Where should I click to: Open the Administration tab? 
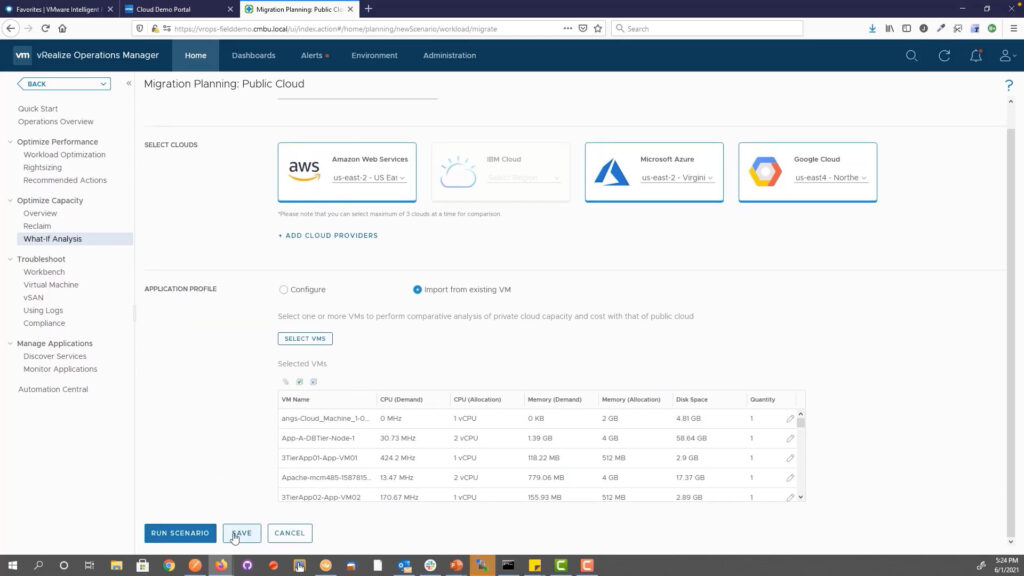click(x=449, y=56)
